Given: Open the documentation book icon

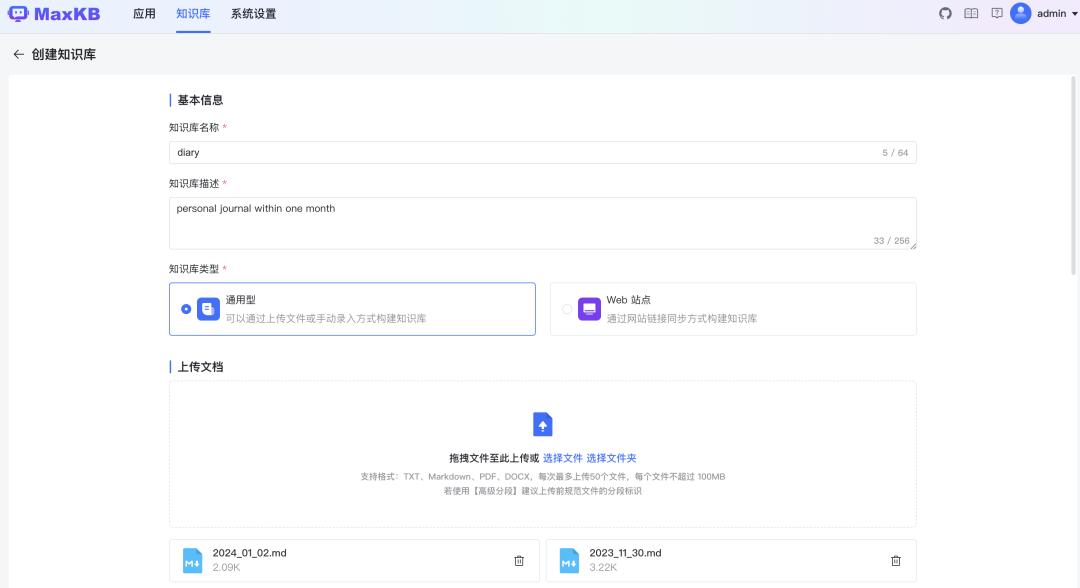Looking at the screenshot, I should coord(969,13).
